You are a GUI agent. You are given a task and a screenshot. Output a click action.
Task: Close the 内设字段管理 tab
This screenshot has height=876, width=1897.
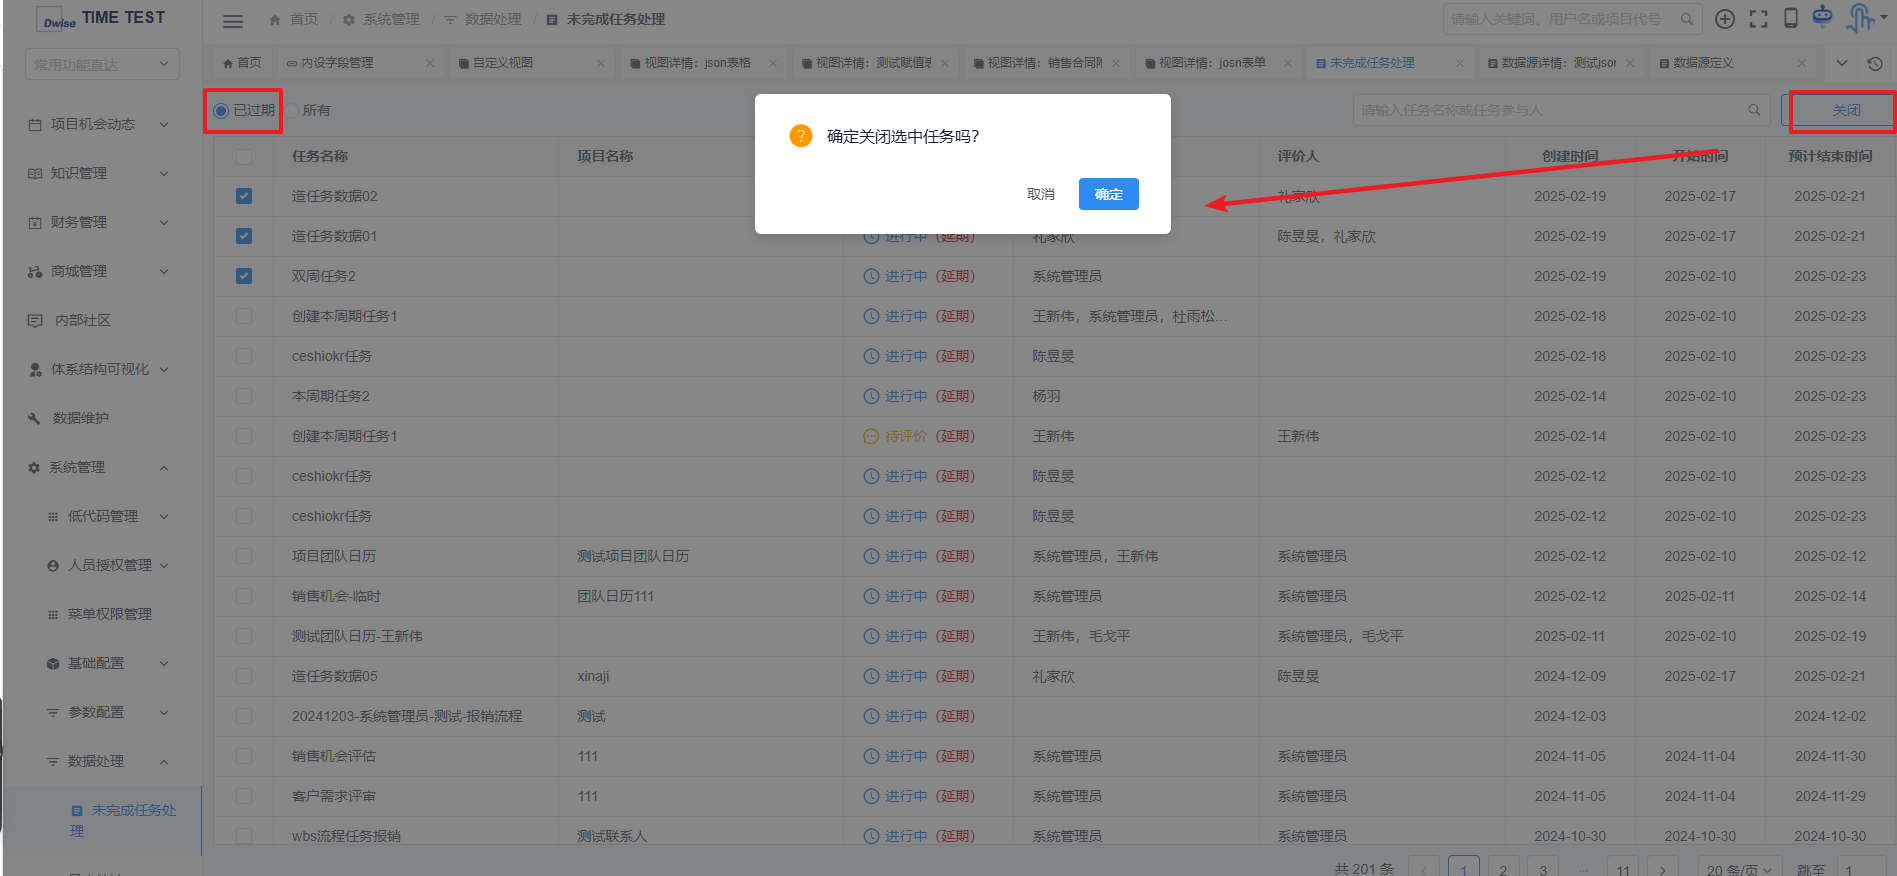430,63
